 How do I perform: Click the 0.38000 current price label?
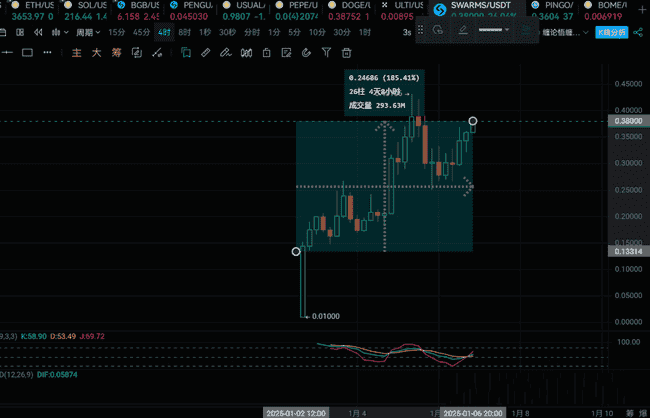tap(625, 121)
